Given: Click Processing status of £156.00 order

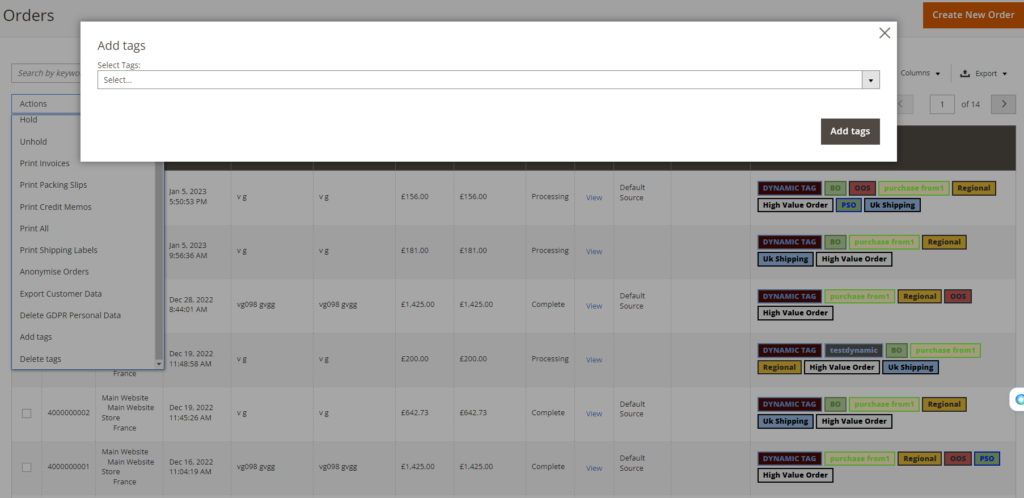Looking at the screenshot, I should 550,196.
